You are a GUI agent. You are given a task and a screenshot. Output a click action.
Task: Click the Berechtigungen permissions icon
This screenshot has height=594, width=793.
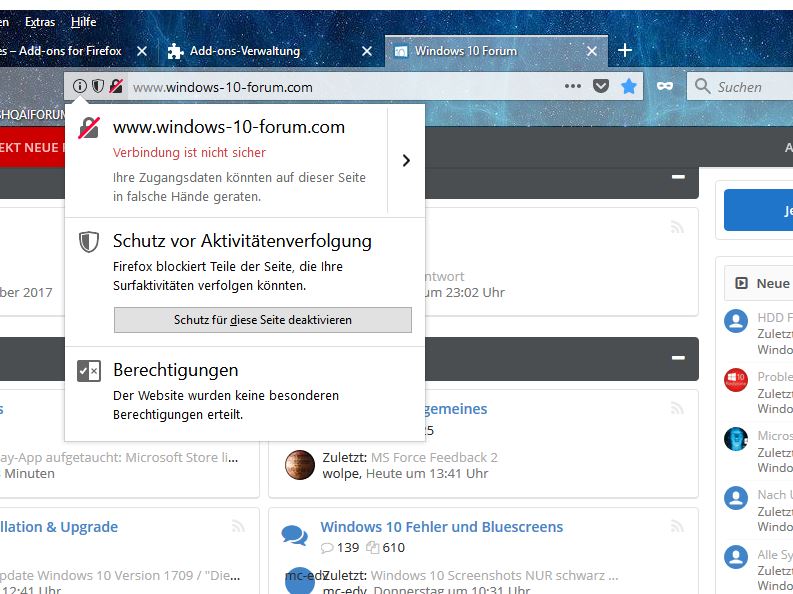89,371
